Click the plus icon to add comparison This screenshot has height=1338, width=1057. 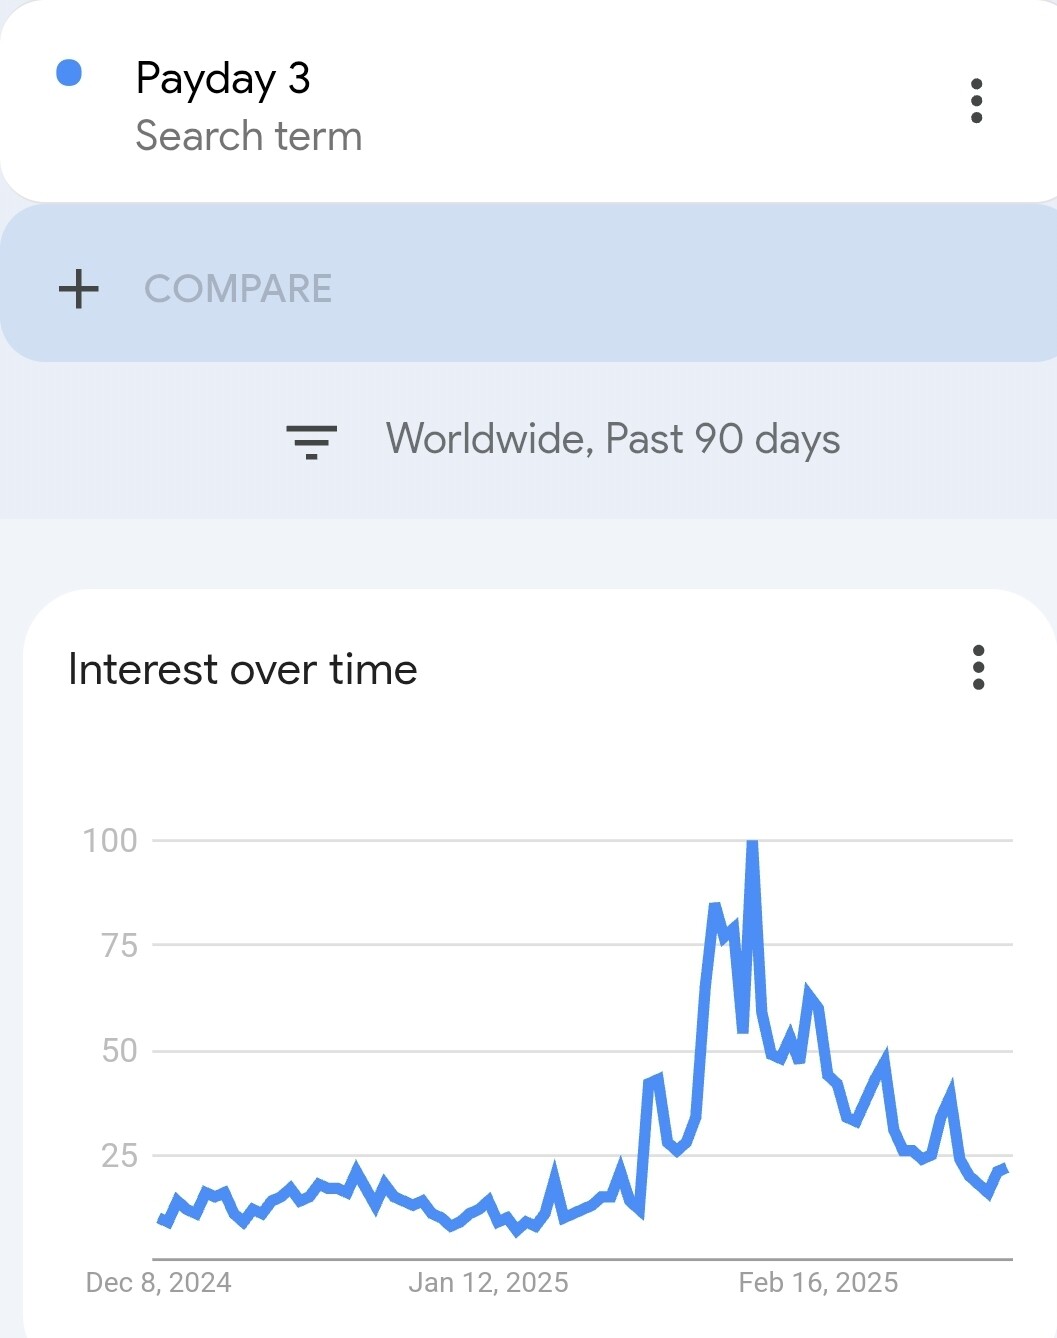coord(79,289)
